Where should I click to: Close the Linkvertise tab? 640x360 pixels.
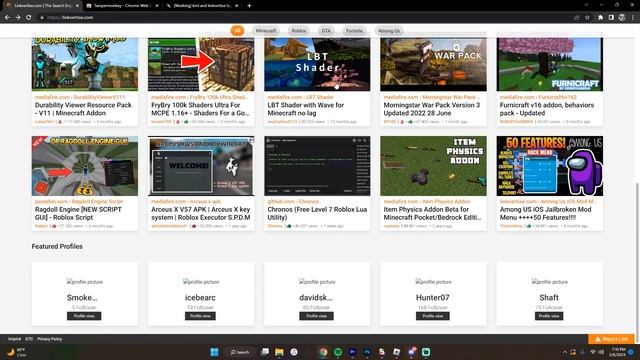point(77,6)
